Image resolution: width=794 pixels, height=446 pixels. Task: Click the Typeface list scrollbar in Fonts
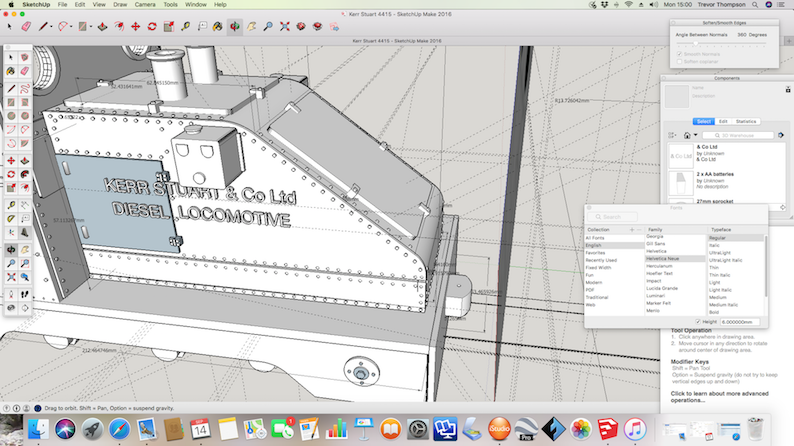(766, 266)
